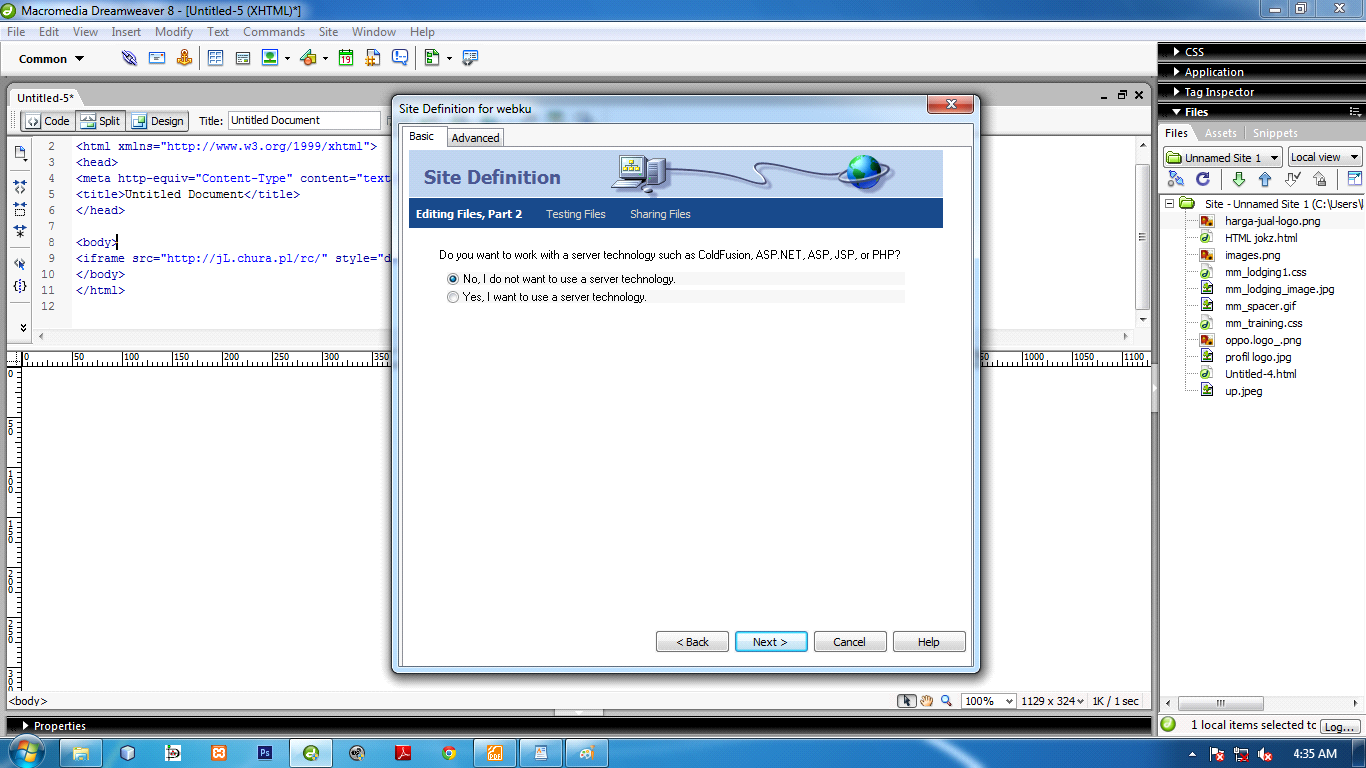Insert a Hyperlink from Common toolbar
The height and width of the screenshot is (768, 1366).
pyautogui.click(x=129, y=58)
